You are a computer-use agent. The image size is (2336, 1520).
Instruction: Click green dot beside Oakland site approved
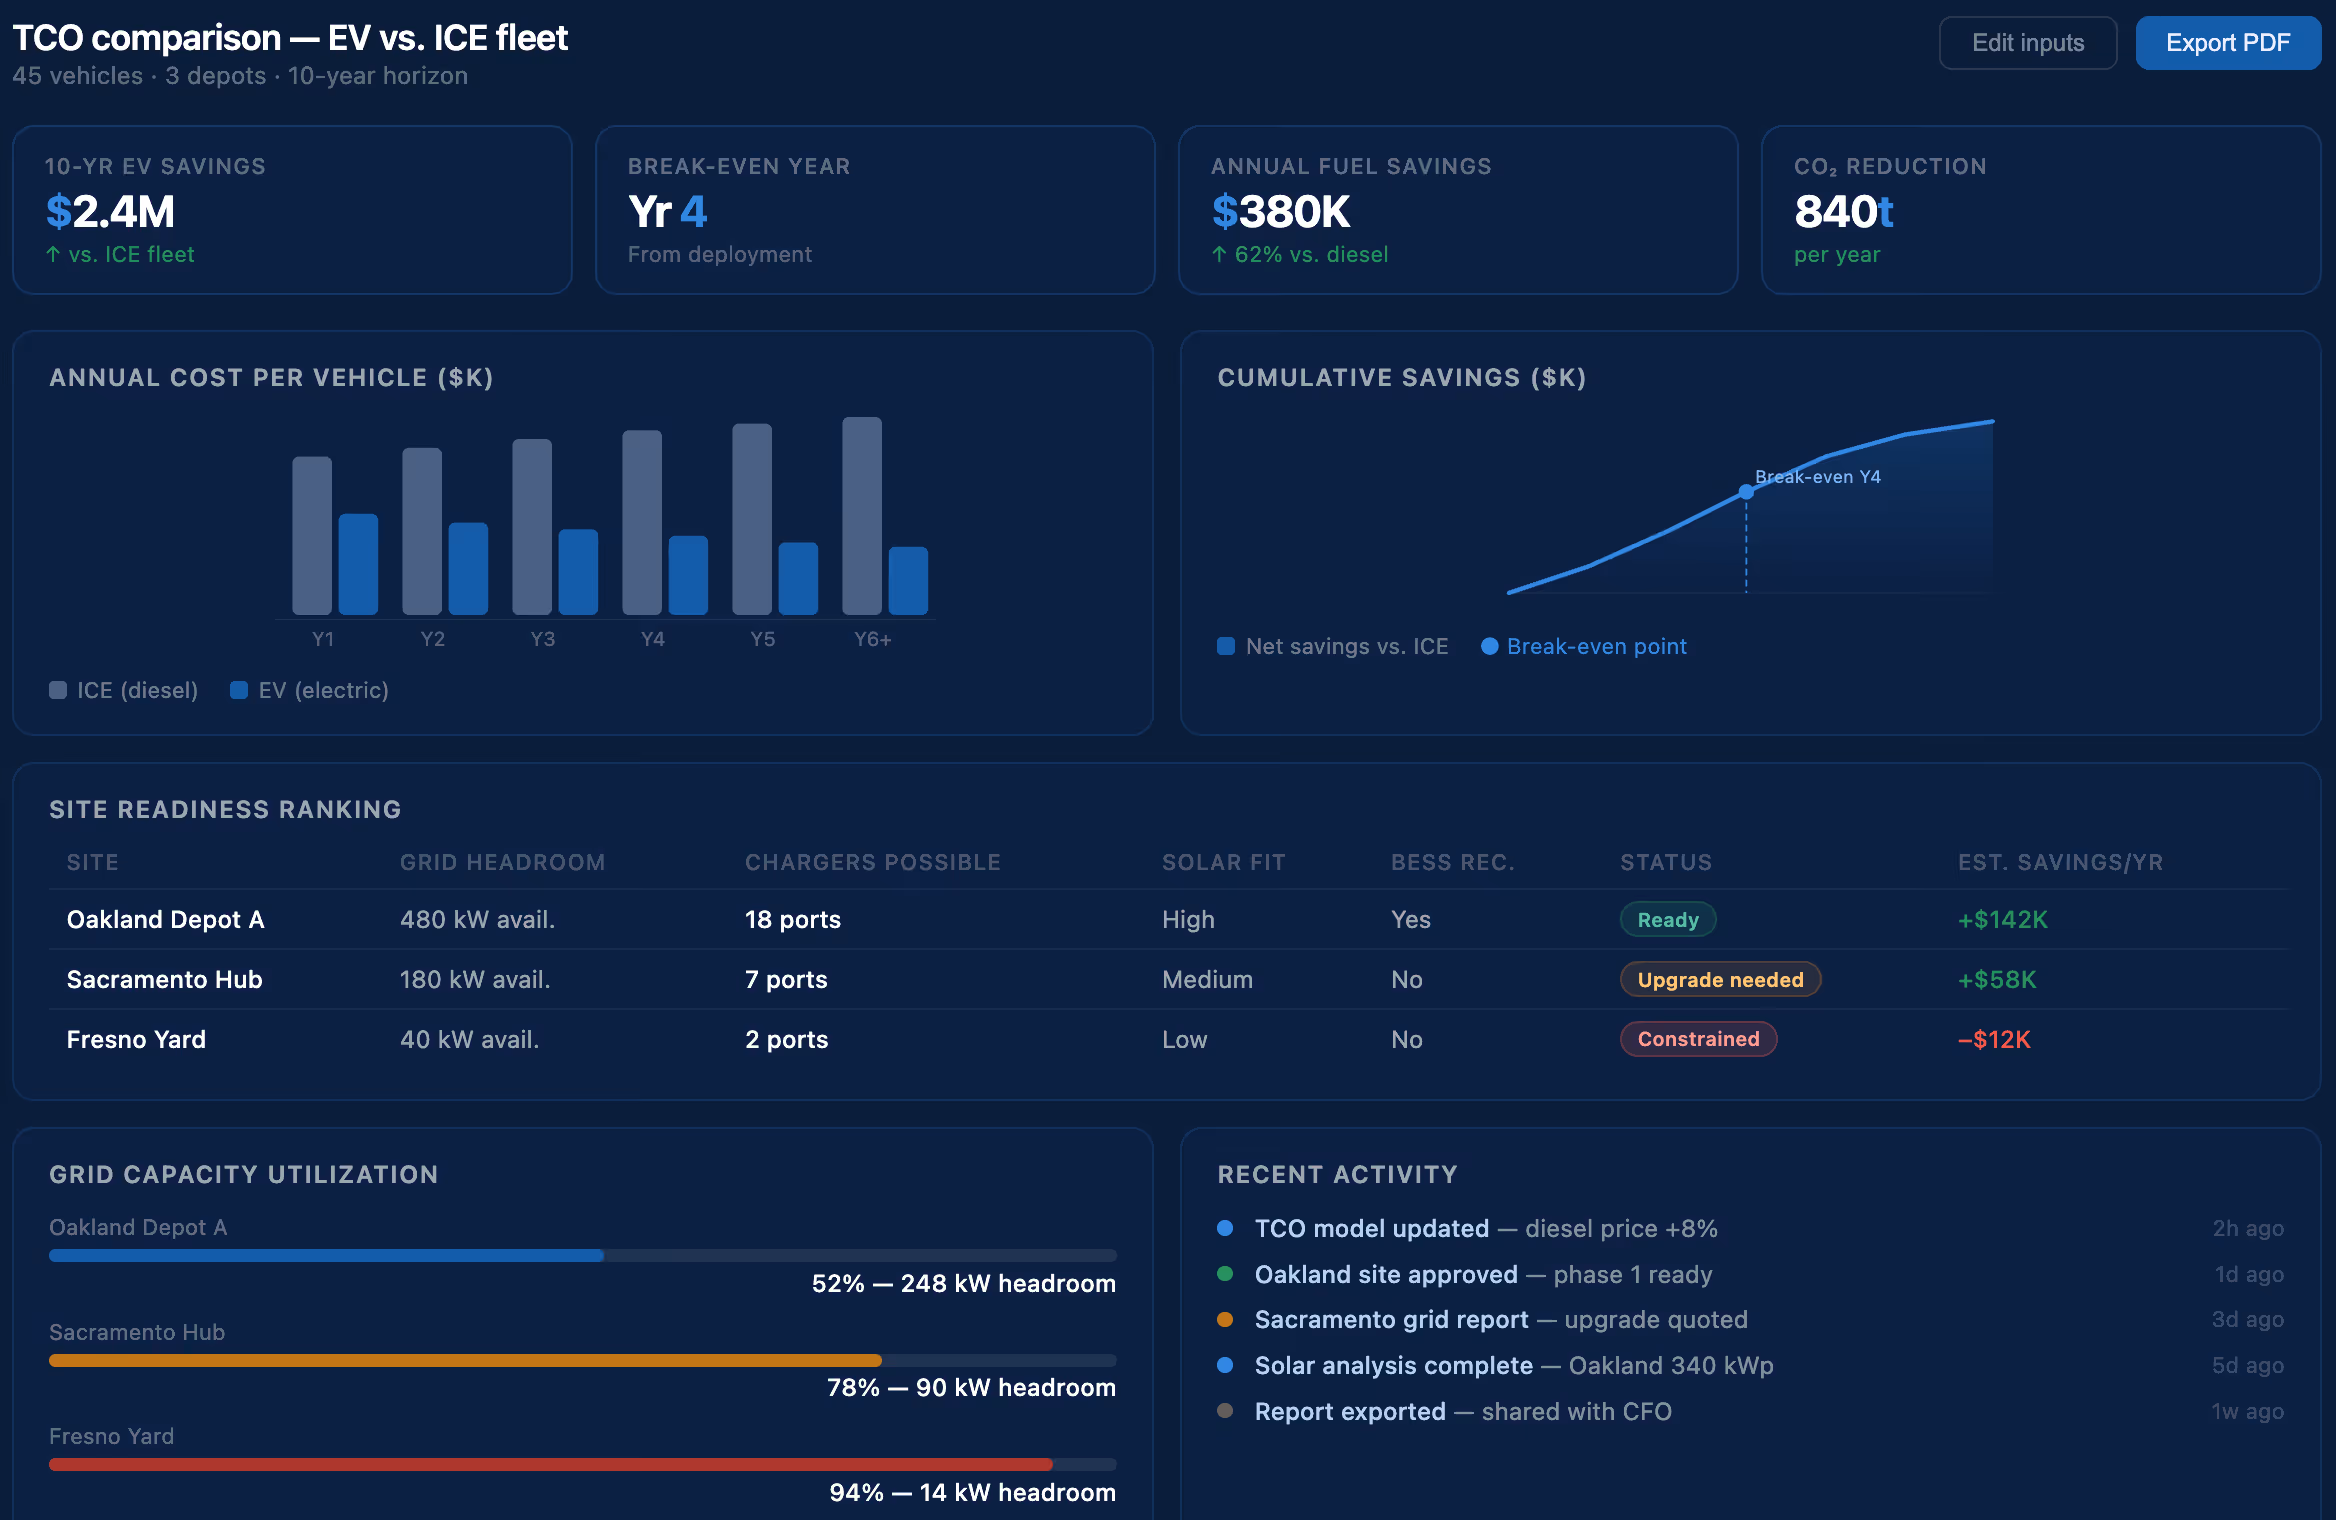tap(1225, 1274)
